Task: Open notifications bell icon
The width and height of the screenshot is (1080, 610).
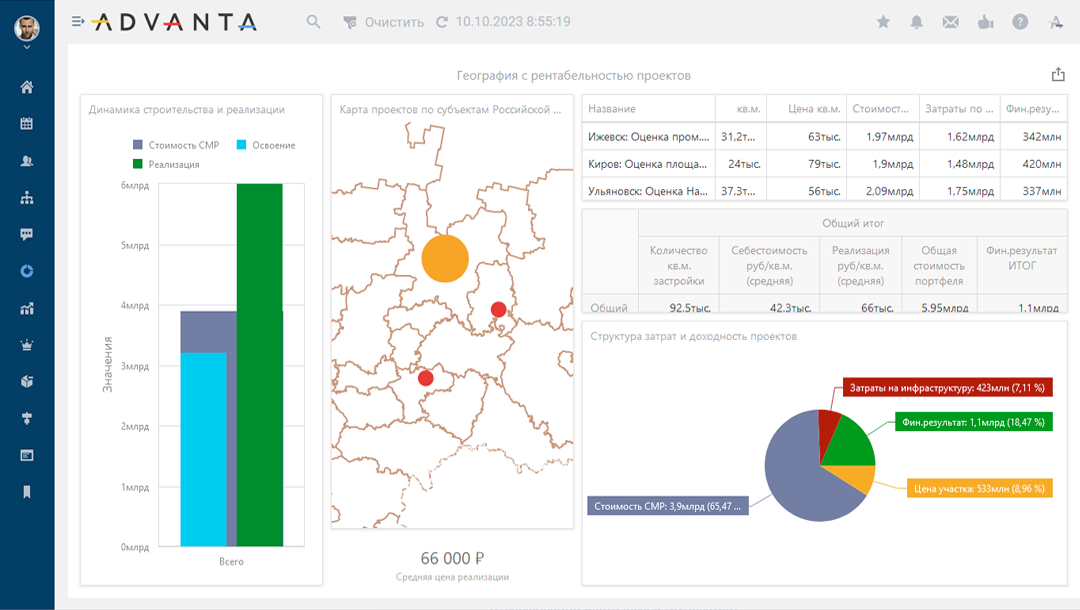Action: 916,22
